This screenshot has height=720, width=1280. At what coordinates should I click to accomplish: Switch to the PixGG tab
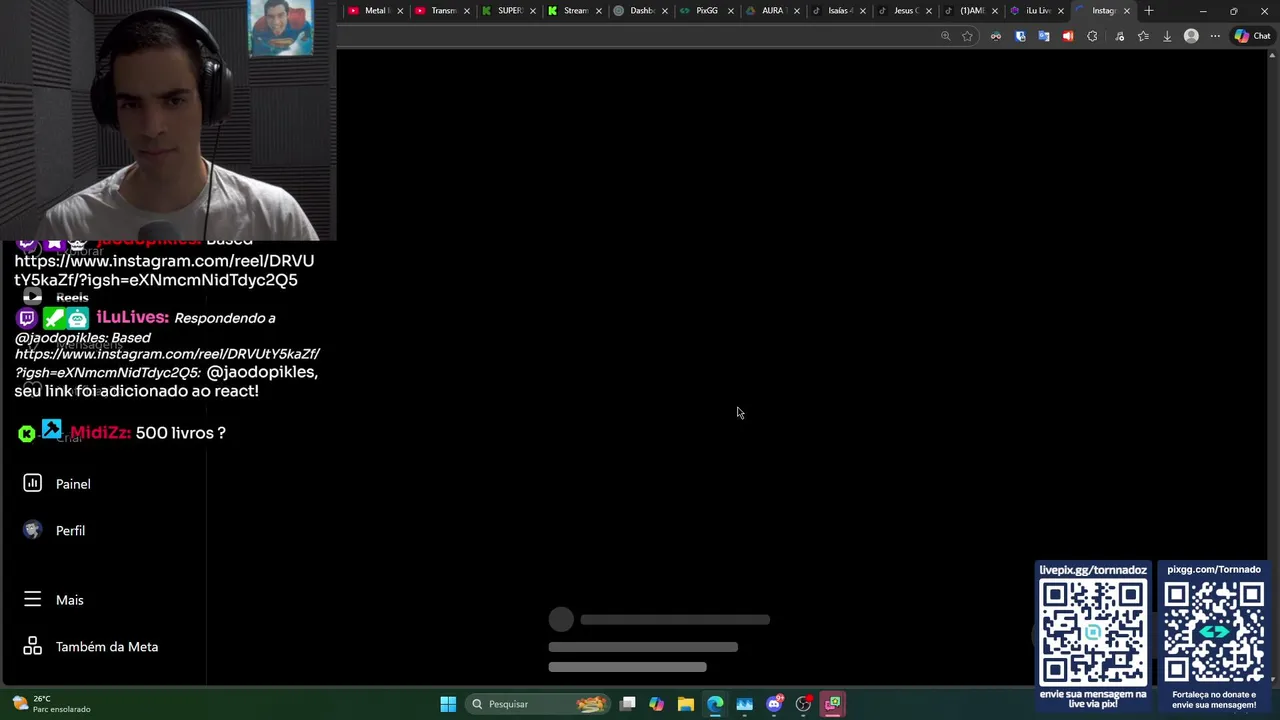coord(706,11)
